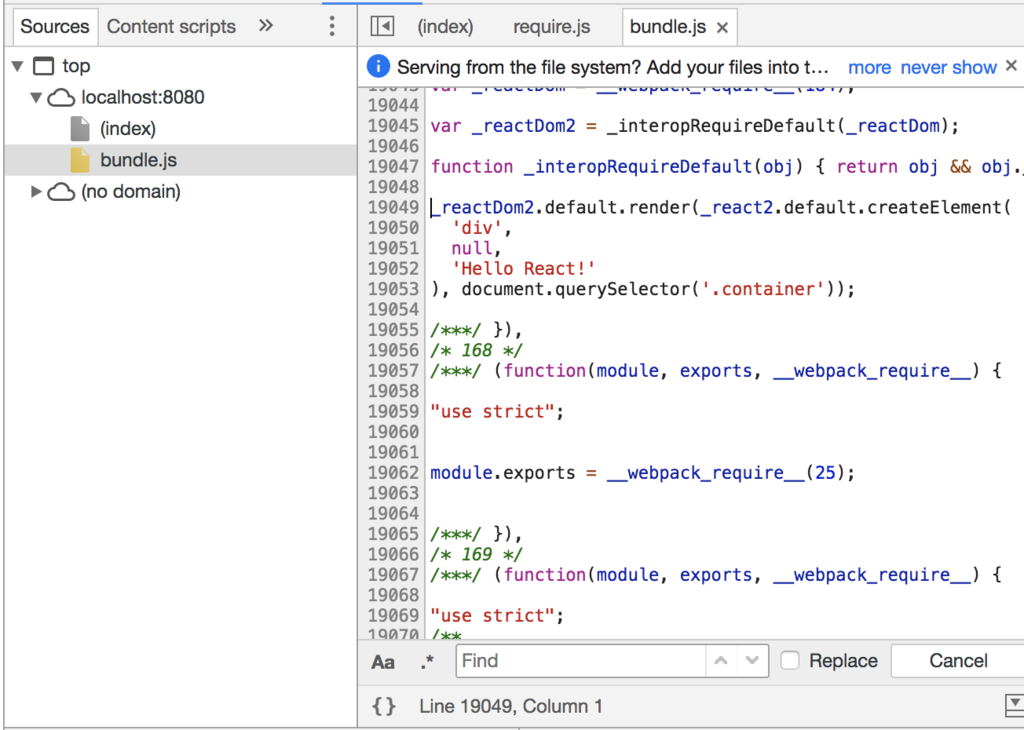Enable the Replace checkbox
This screenshot has width=1024, height=730.
(790, 661)
